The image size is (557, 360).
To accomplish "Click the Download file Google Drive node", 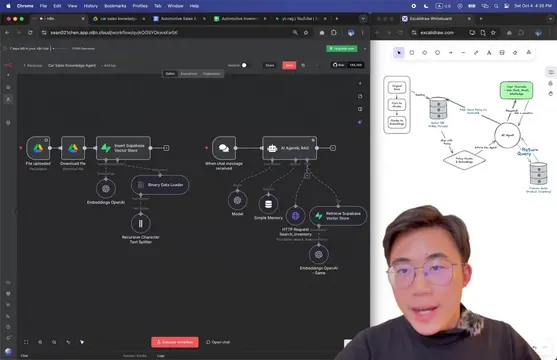I will coord(73,148).
